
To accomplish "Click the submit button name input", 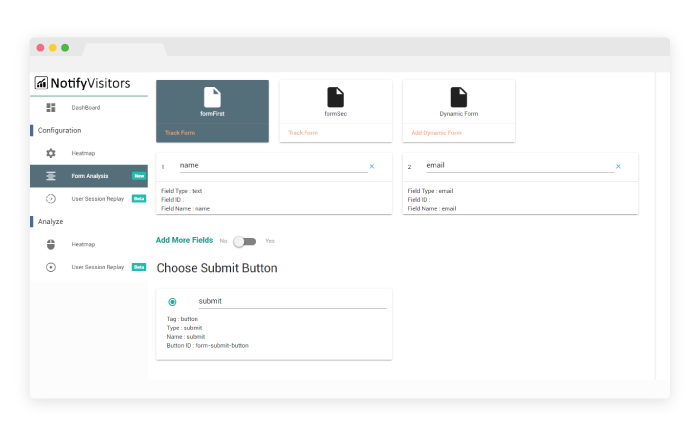I will pos(290,301).
